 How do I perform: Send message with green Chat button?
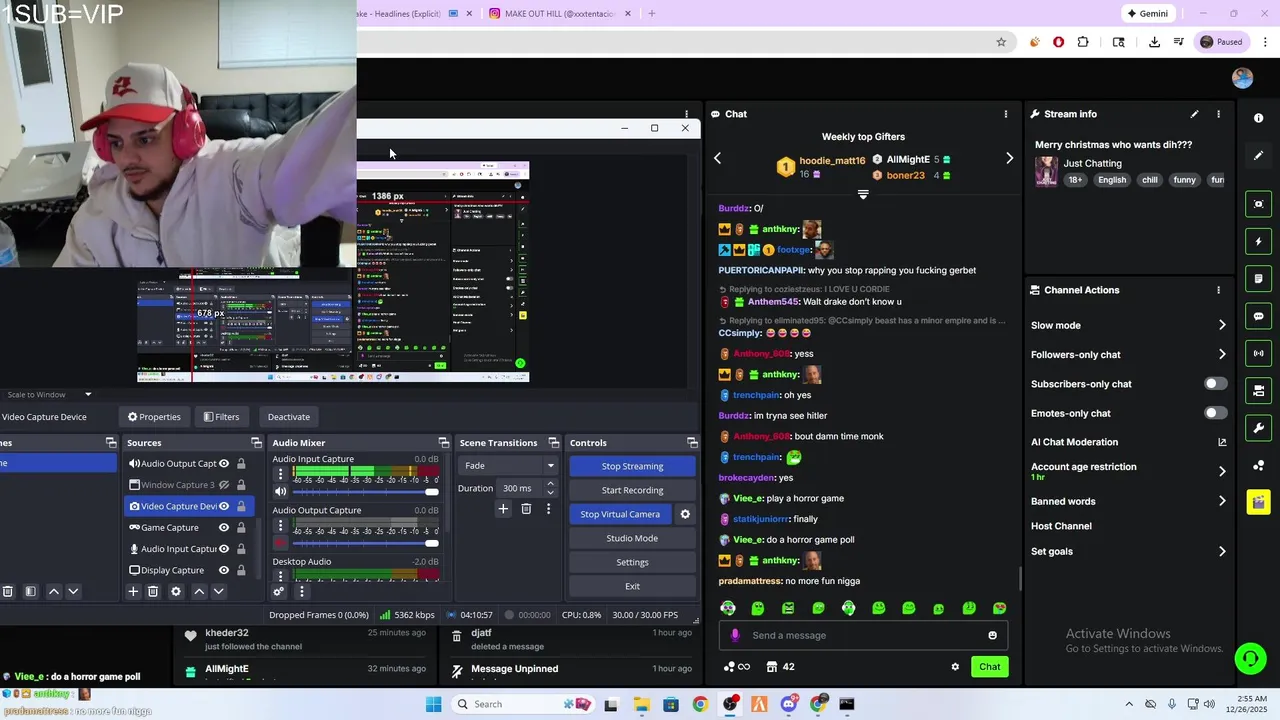989,667
